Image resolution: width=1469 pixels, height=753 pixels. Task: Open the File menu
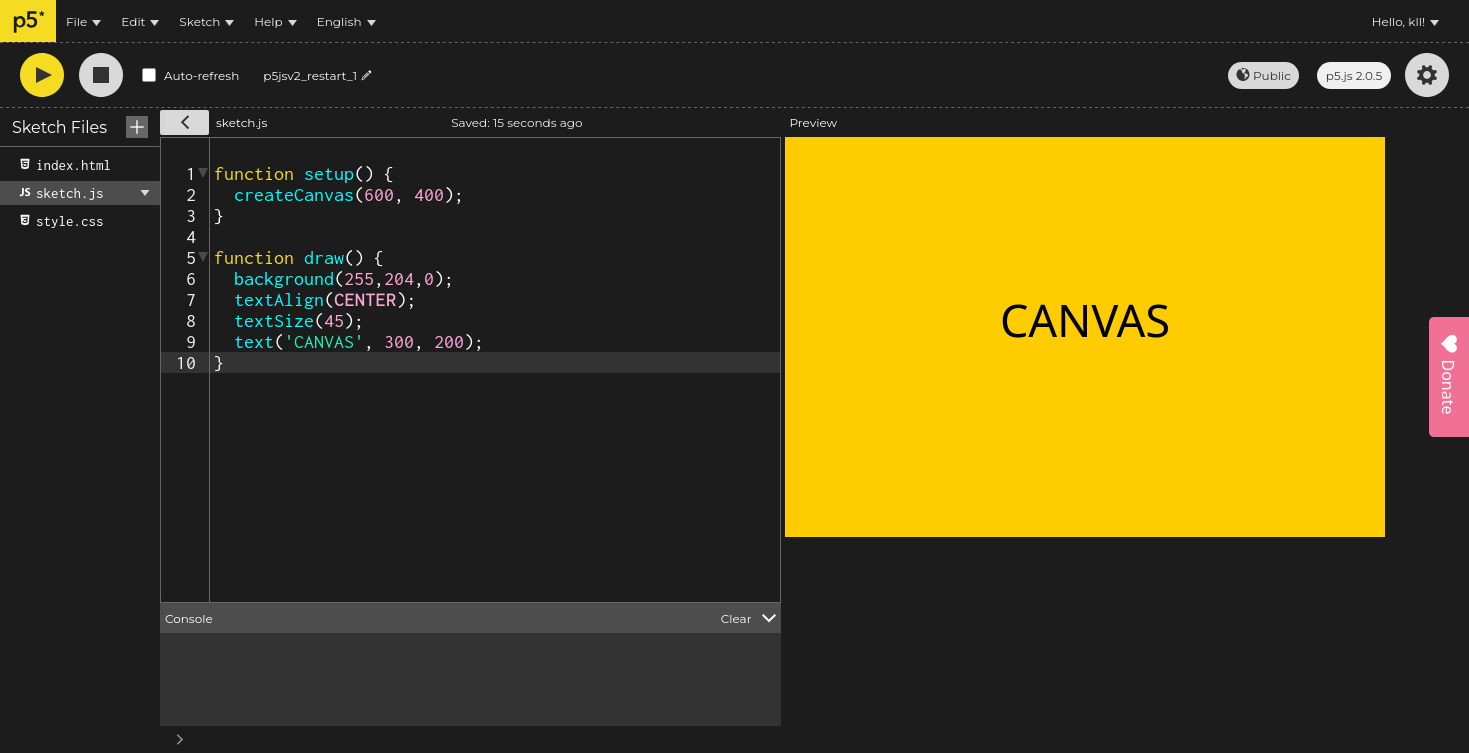[83, 22]
